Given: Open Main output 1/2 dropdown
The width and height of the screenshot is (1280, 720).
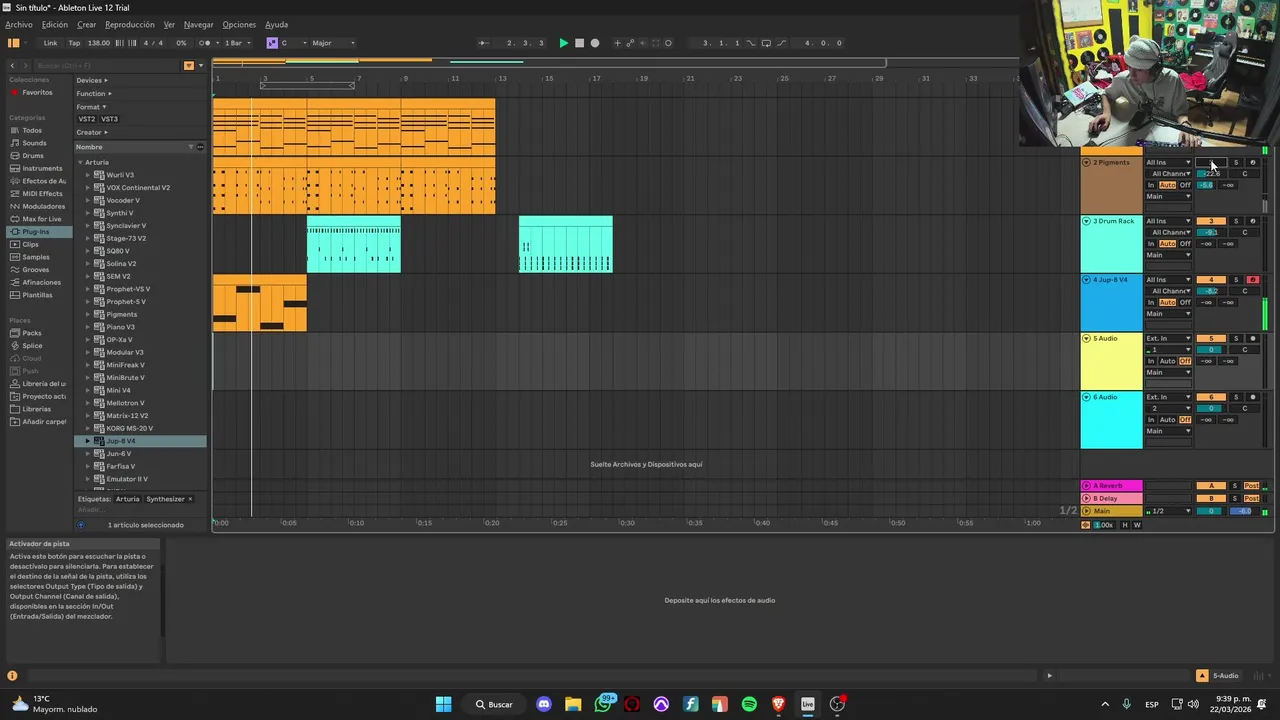Looking at the screenshot, I should (1168, 511).
